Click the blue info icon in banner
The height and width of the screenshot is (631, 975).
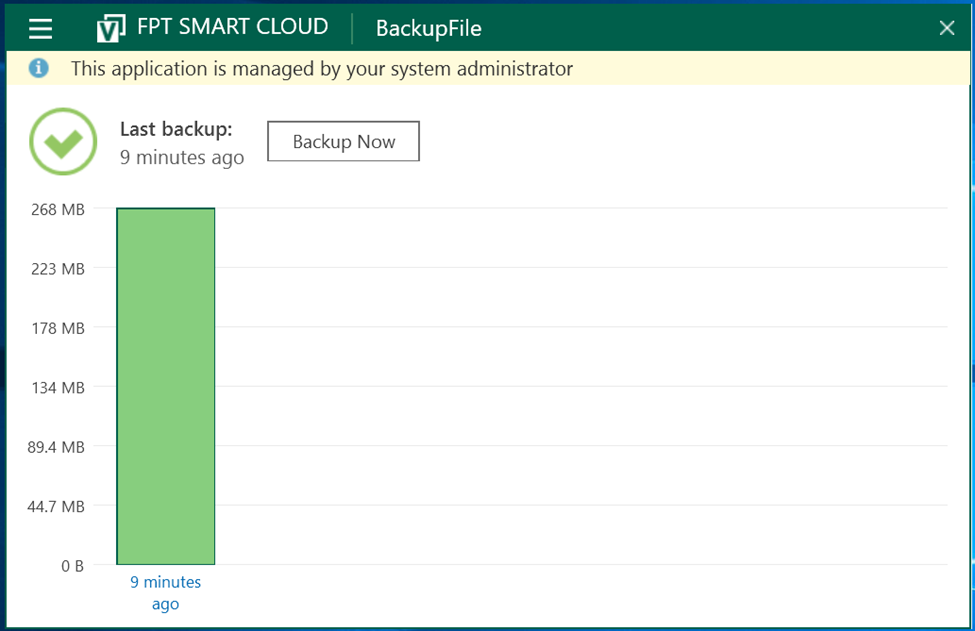coord(39,68)
